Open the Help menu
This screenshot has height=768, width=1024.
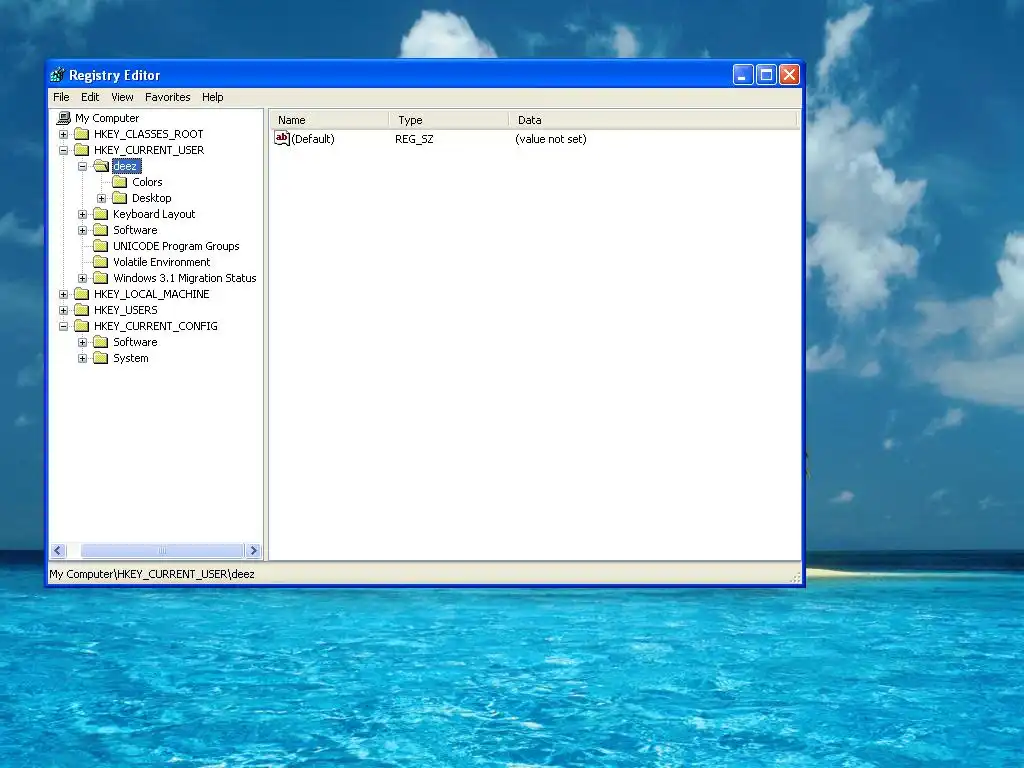[x=212, y=97]
